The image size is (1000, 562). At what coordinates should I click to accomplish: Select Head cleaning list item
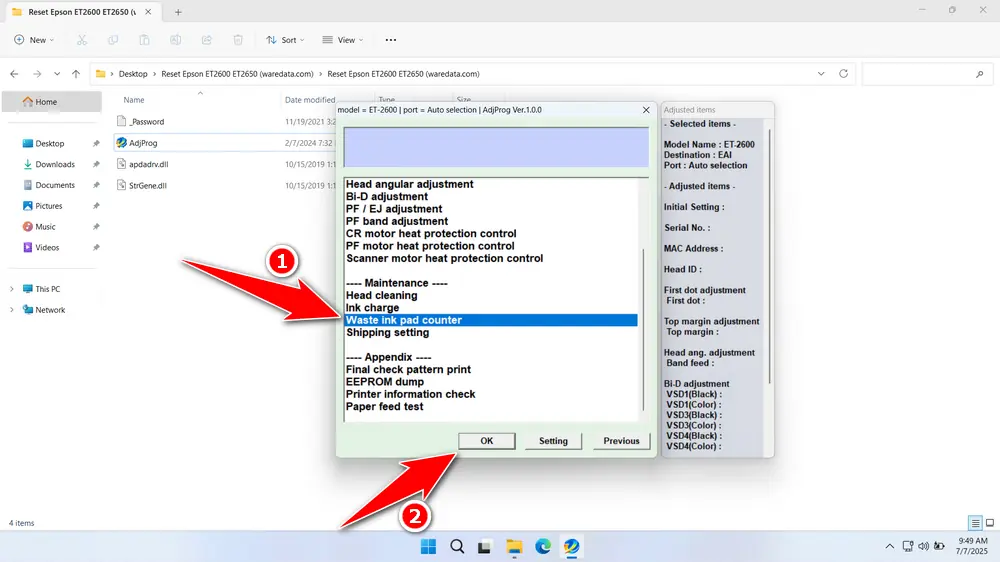click(x=381, y=295)
